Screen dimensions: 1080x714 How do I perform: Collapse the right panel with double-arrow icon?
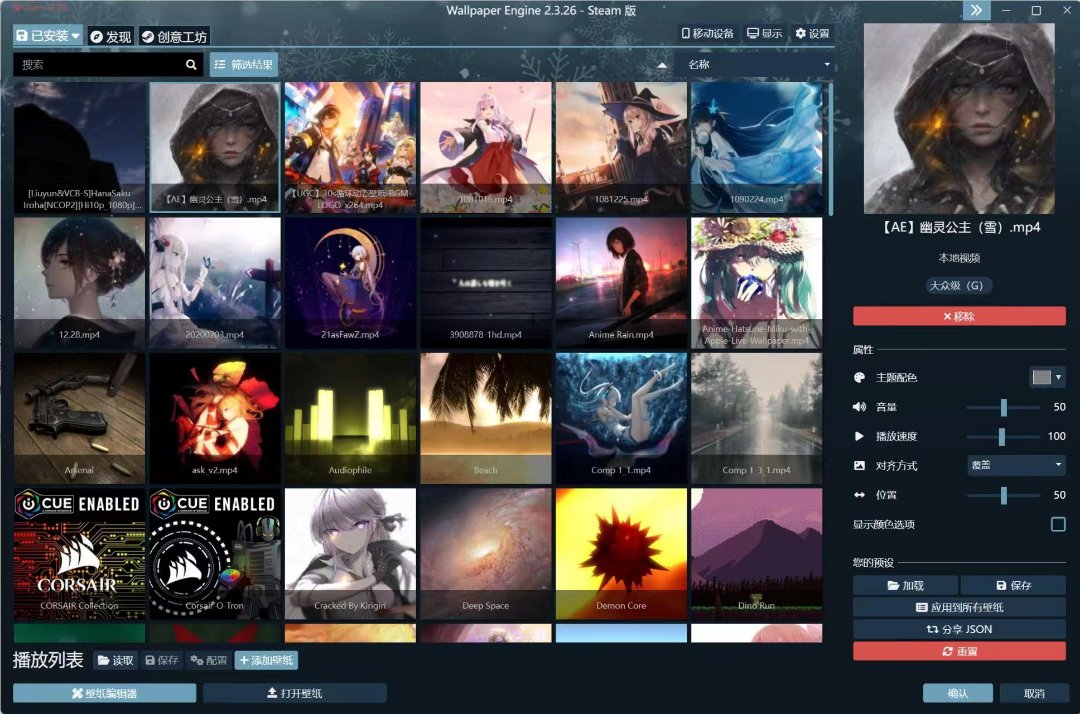coord(976,10)
